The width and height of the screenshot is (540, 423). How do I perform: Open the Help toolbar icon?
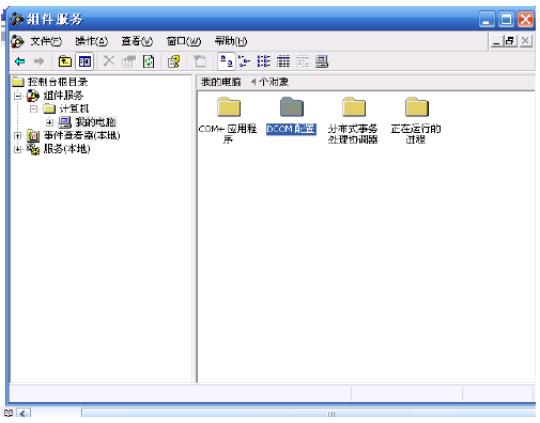coord(174,62)
